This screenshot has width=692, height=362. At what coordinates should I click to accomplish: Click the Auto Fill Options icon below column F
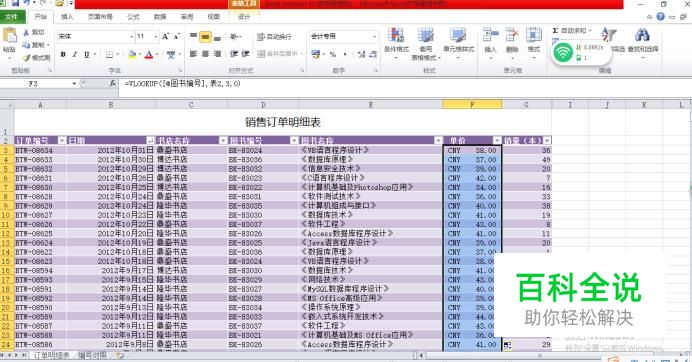click(x=508, y=346)
